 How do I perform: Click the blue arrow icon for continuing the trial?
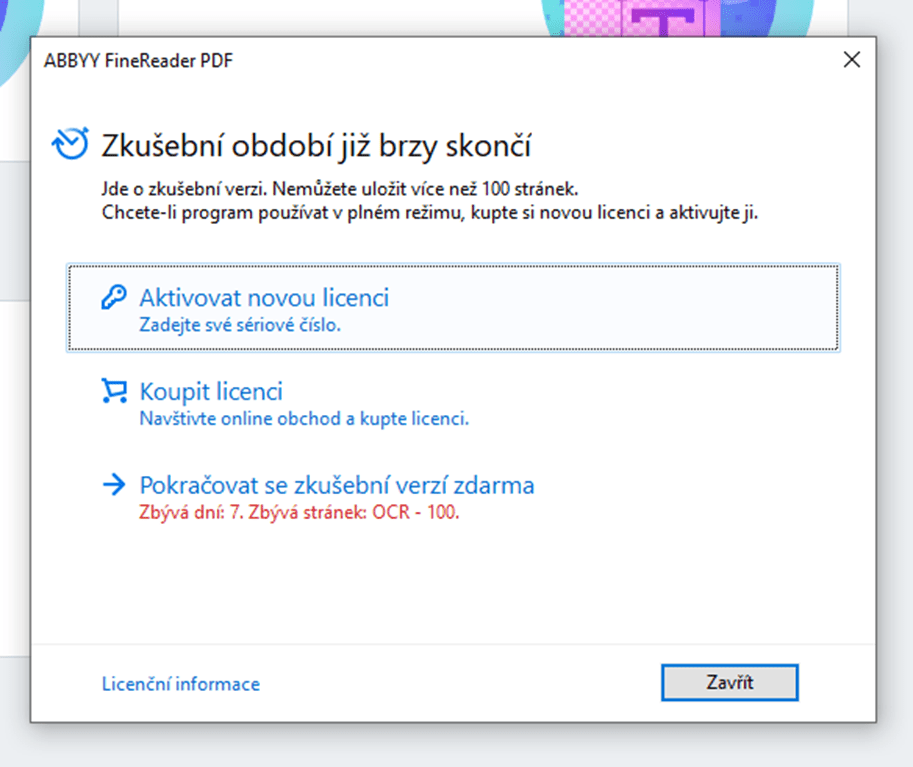(x=114, y=484)
